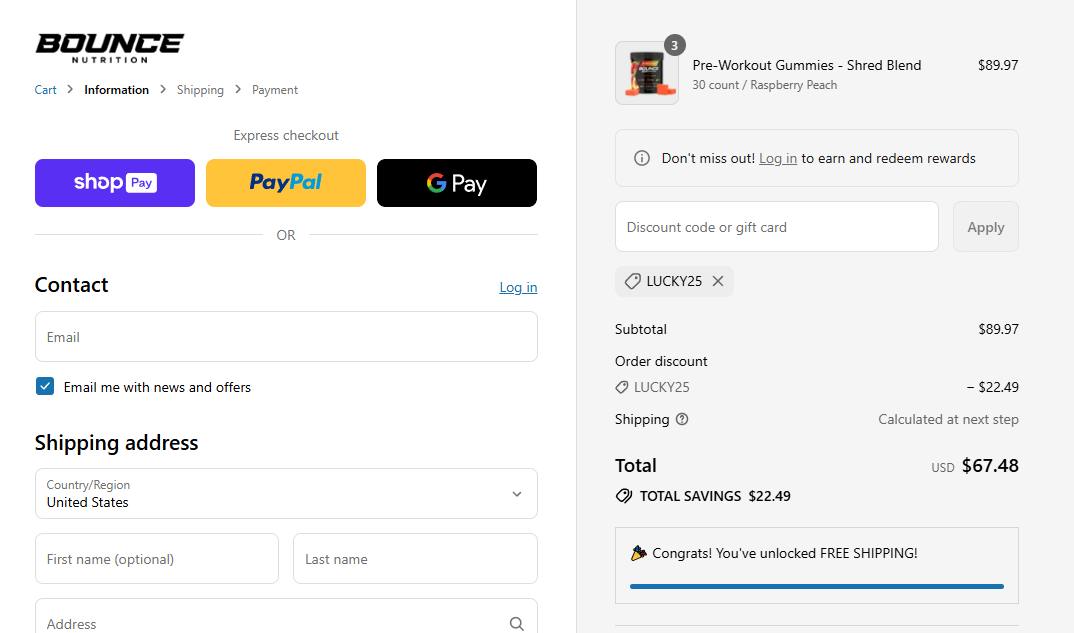The image size is (1074, 633).
Task: Click the 'Calculated at next step' text
Action: [x=948, y=419]
